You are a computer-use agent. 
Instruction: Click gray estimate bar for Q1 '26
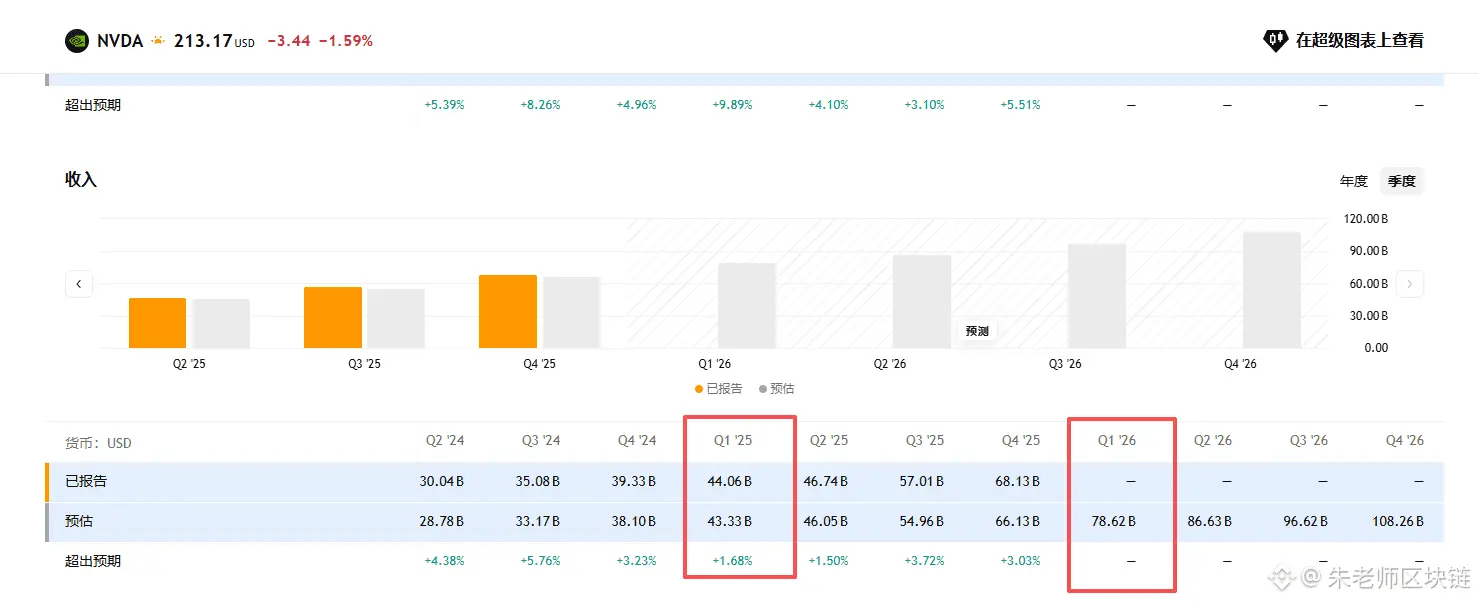click(747, 306)
